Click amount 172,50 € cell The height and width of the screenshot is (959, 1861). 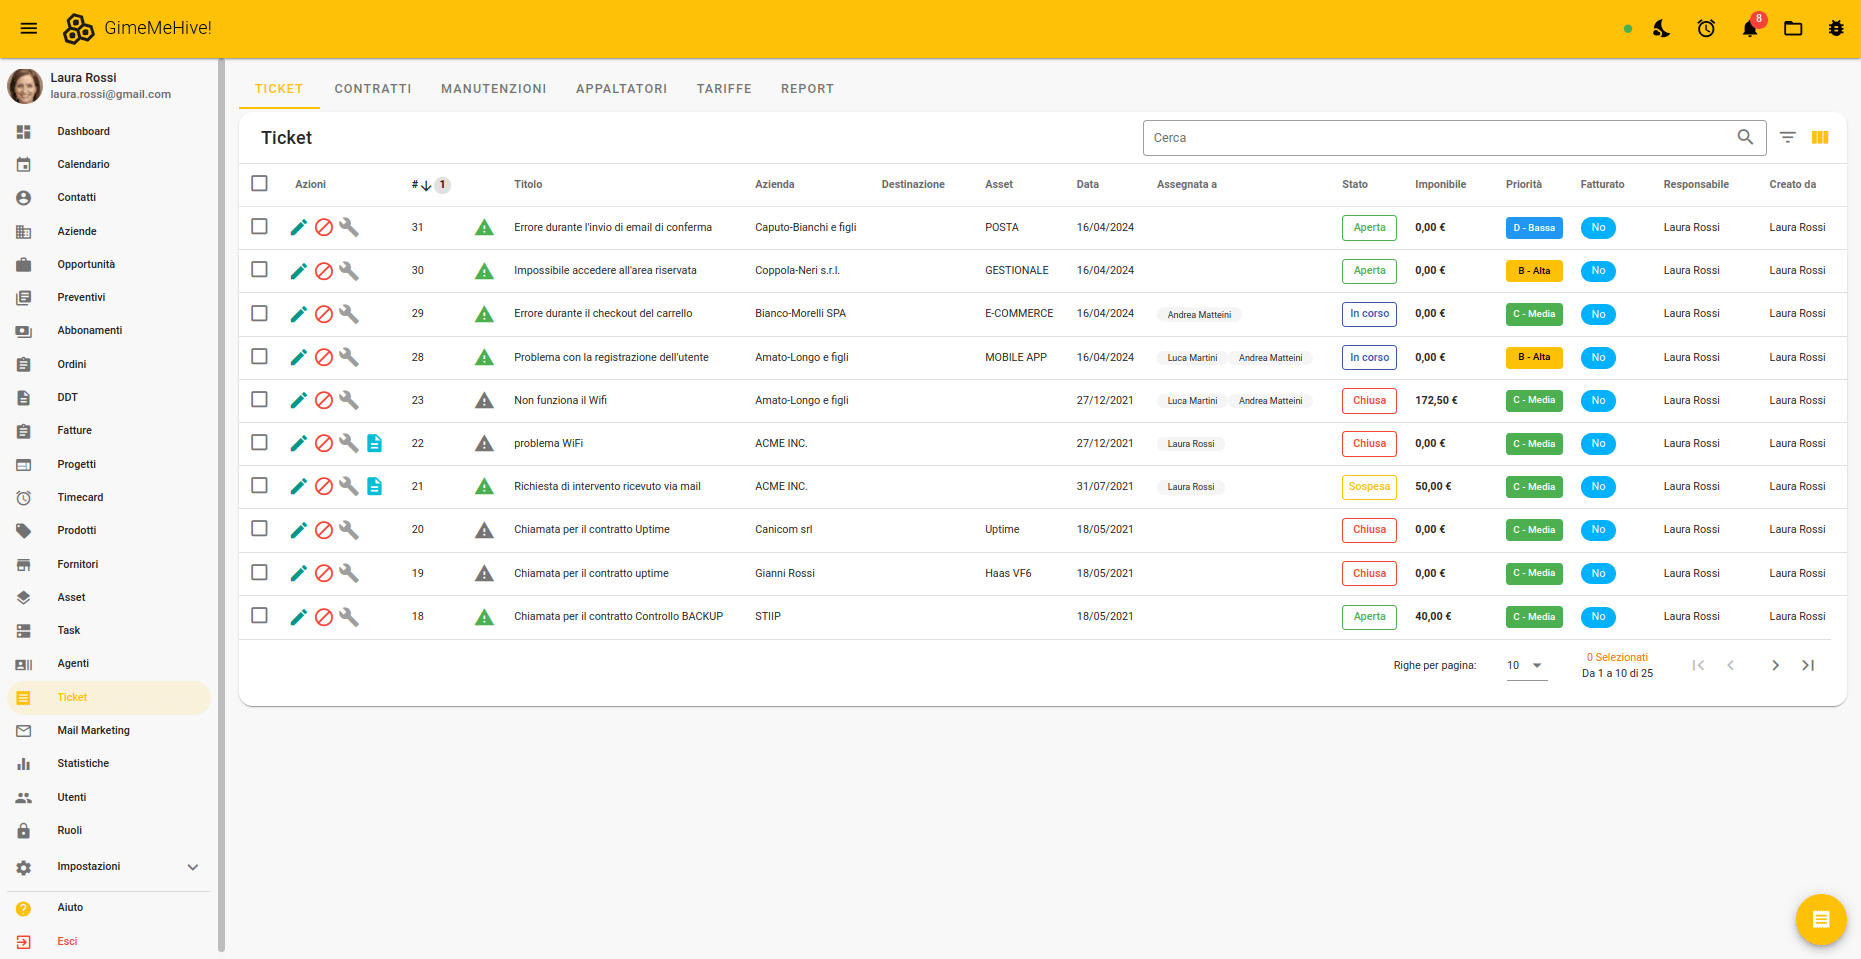tap(1436, 400)
